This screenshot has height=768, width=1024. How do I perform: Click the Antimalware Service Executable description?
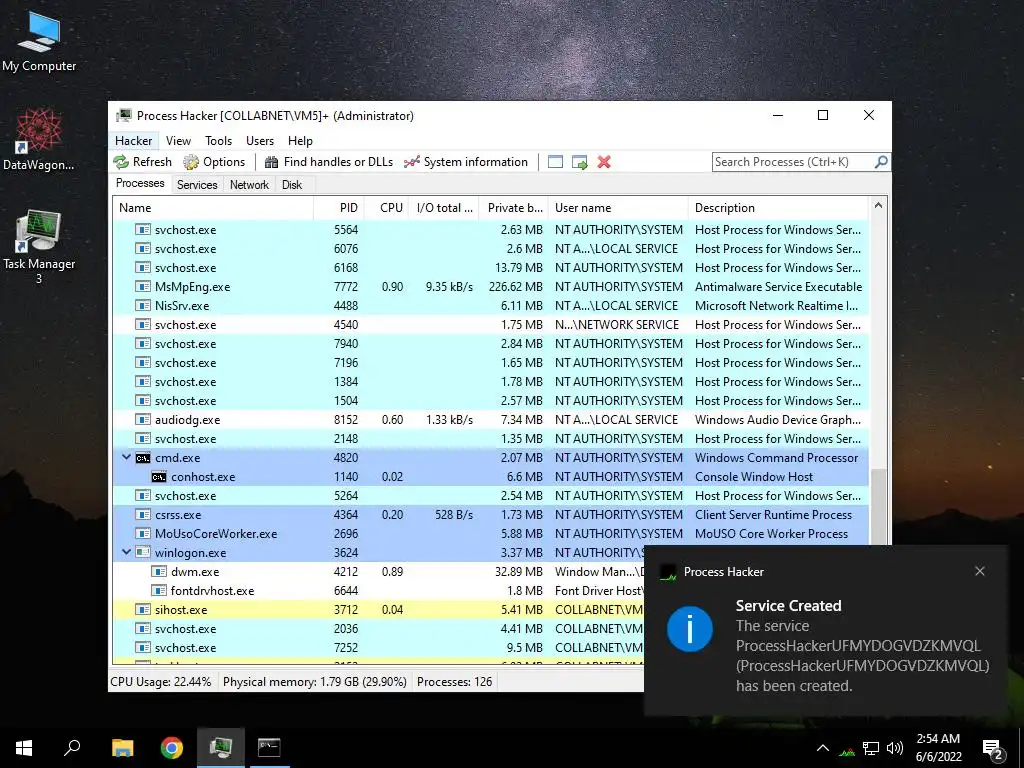pyautogui.click(x=778, y=287)
